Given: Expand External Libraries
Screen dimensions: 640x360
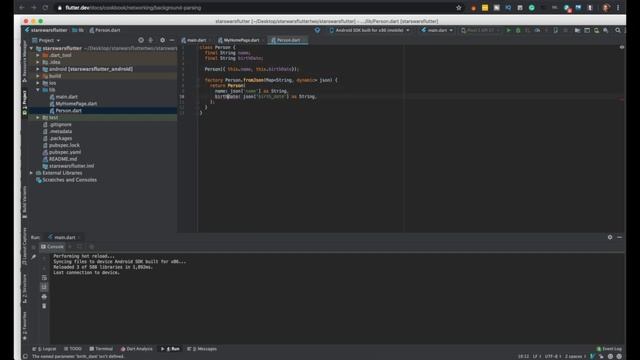Looking at the screenshot, I should (31, 173).
